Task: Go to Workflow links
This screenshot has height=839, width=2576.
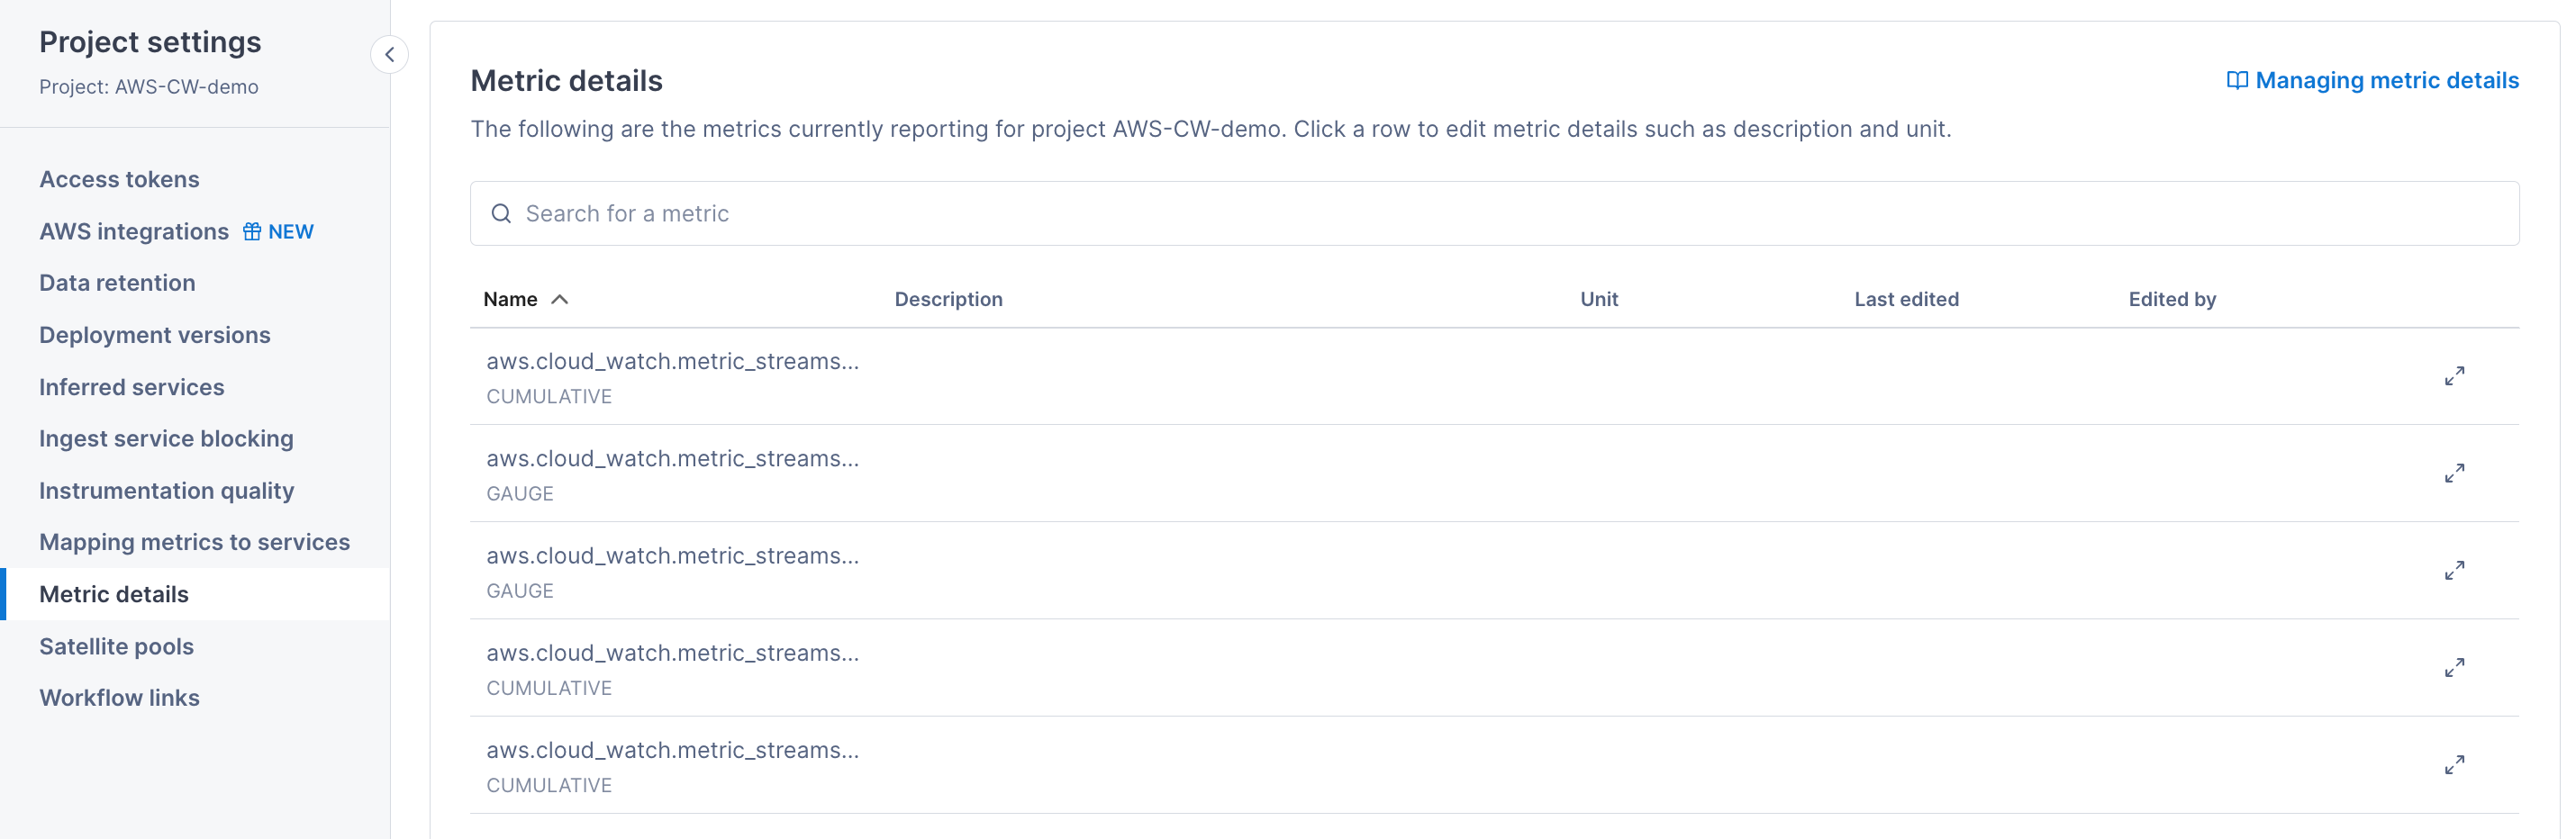Action: click(x=119, y=698)
